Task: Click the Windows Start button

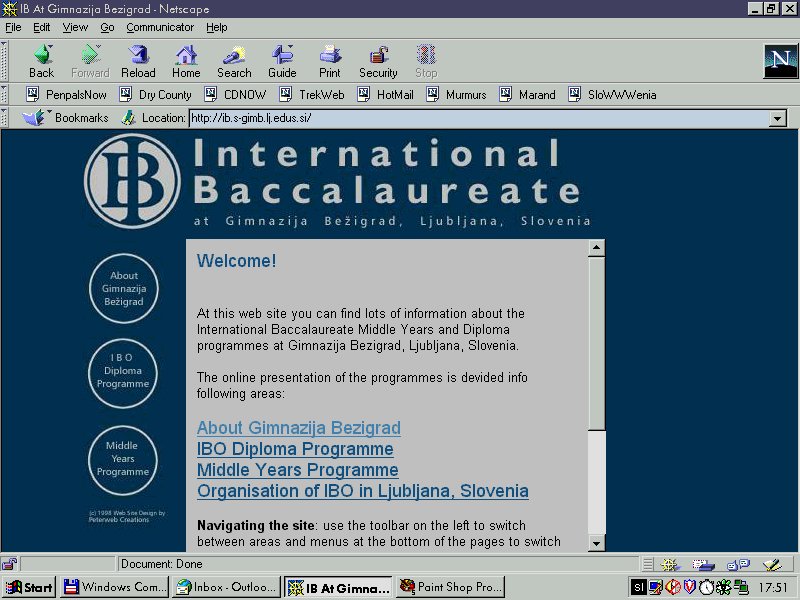Action: tap(29, 587)
